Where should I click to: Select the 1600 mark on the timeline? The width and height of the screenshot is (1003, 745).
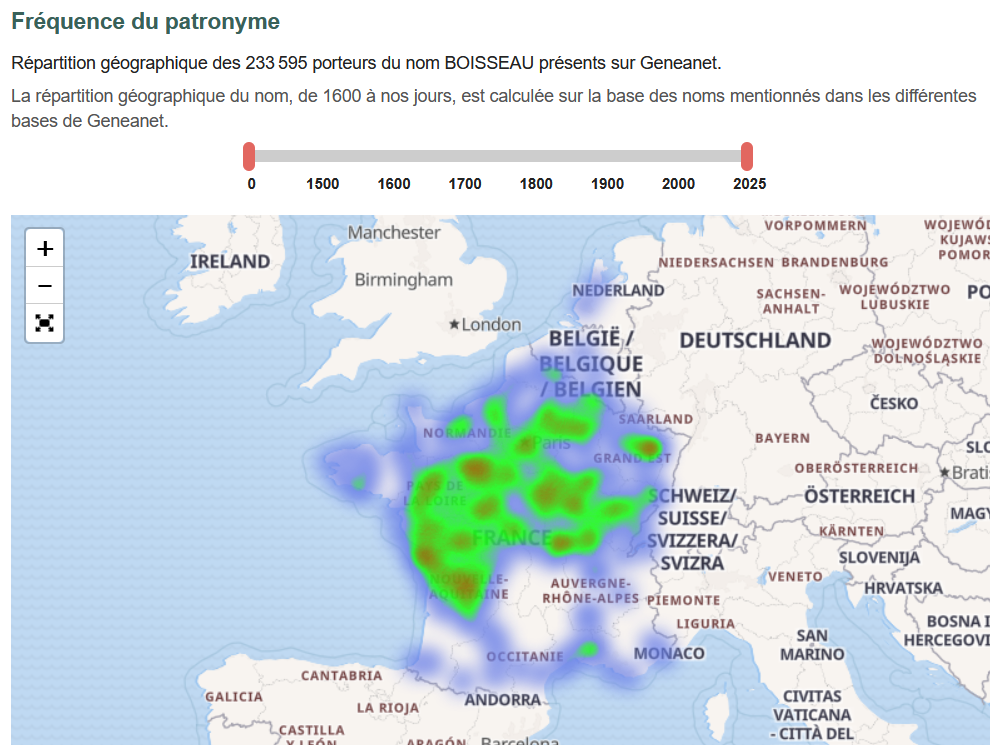394,184
